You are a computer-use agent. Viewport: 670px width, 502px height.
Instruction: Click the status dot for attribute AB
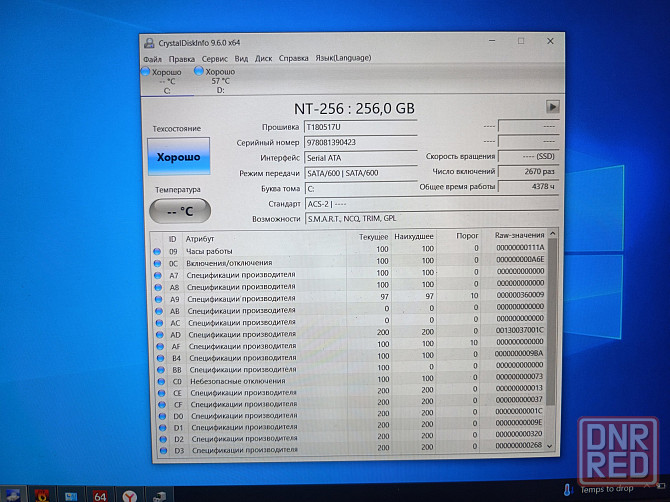(x=159, y=311)
